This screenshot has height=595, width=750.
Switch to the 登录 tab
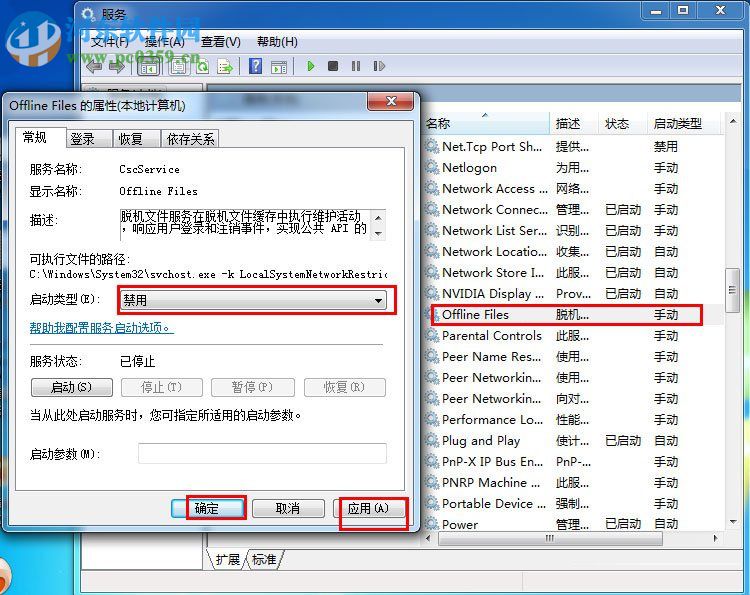(88, 139)
